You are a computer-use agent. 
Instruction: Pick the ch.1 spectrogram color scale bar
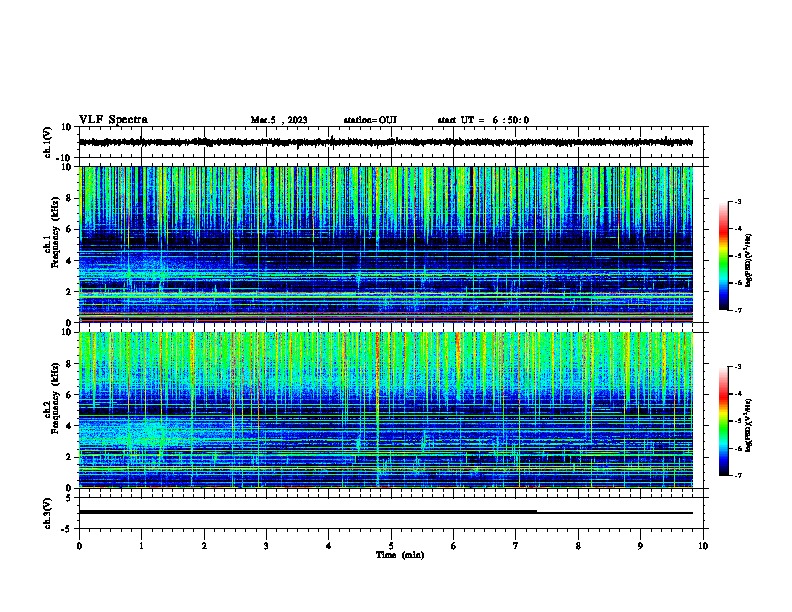724,256
